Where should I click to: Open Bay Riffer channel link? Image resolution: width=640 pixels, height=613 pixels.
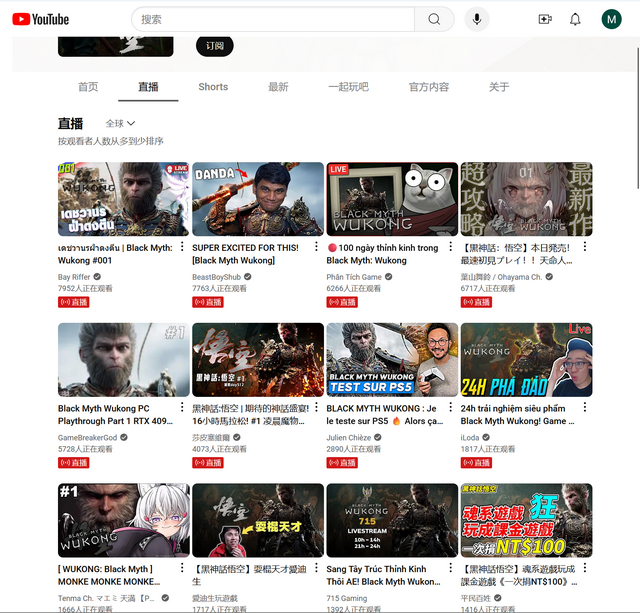[x=74, y=277]
